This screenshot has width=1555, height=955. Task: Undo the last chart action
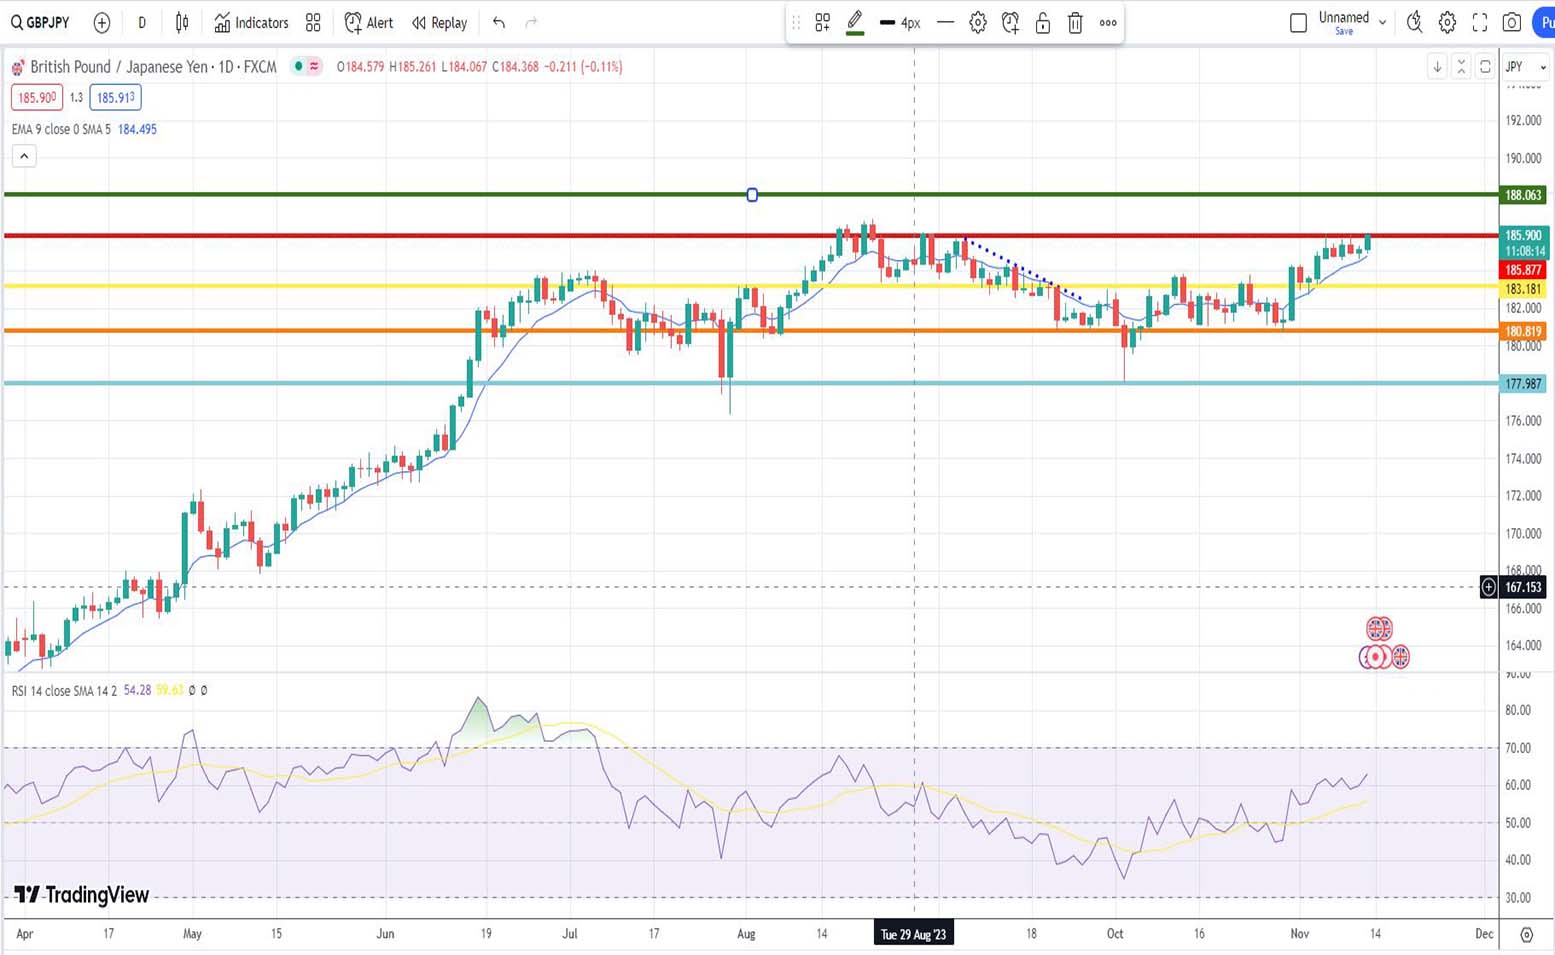(x=499, y=23)
